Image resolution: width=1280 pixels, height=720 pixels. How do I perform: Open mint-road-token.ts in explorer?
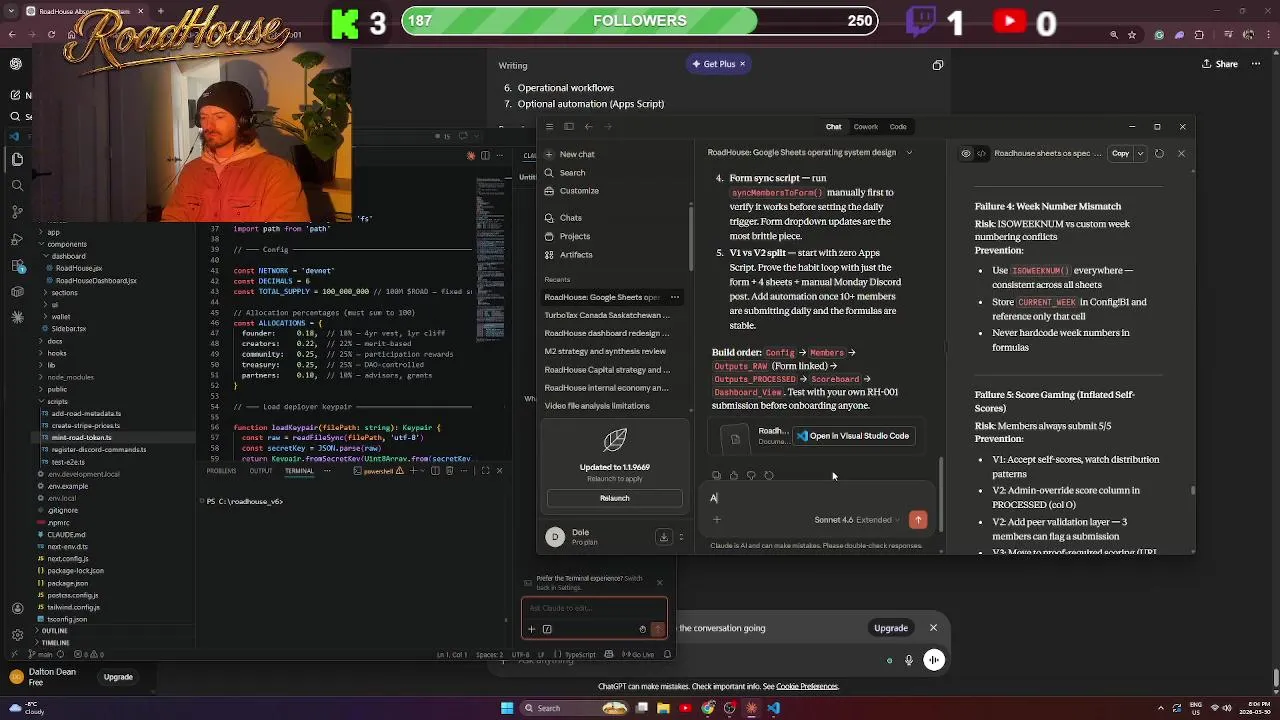[80, 437]
